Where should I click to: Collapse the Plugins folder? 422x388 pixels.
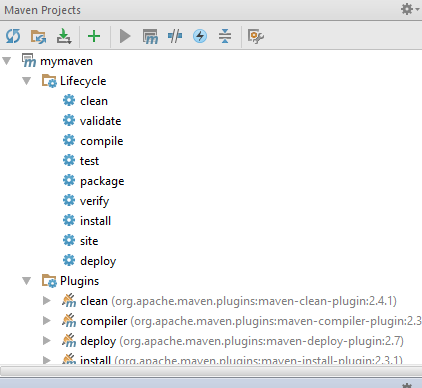27,281
